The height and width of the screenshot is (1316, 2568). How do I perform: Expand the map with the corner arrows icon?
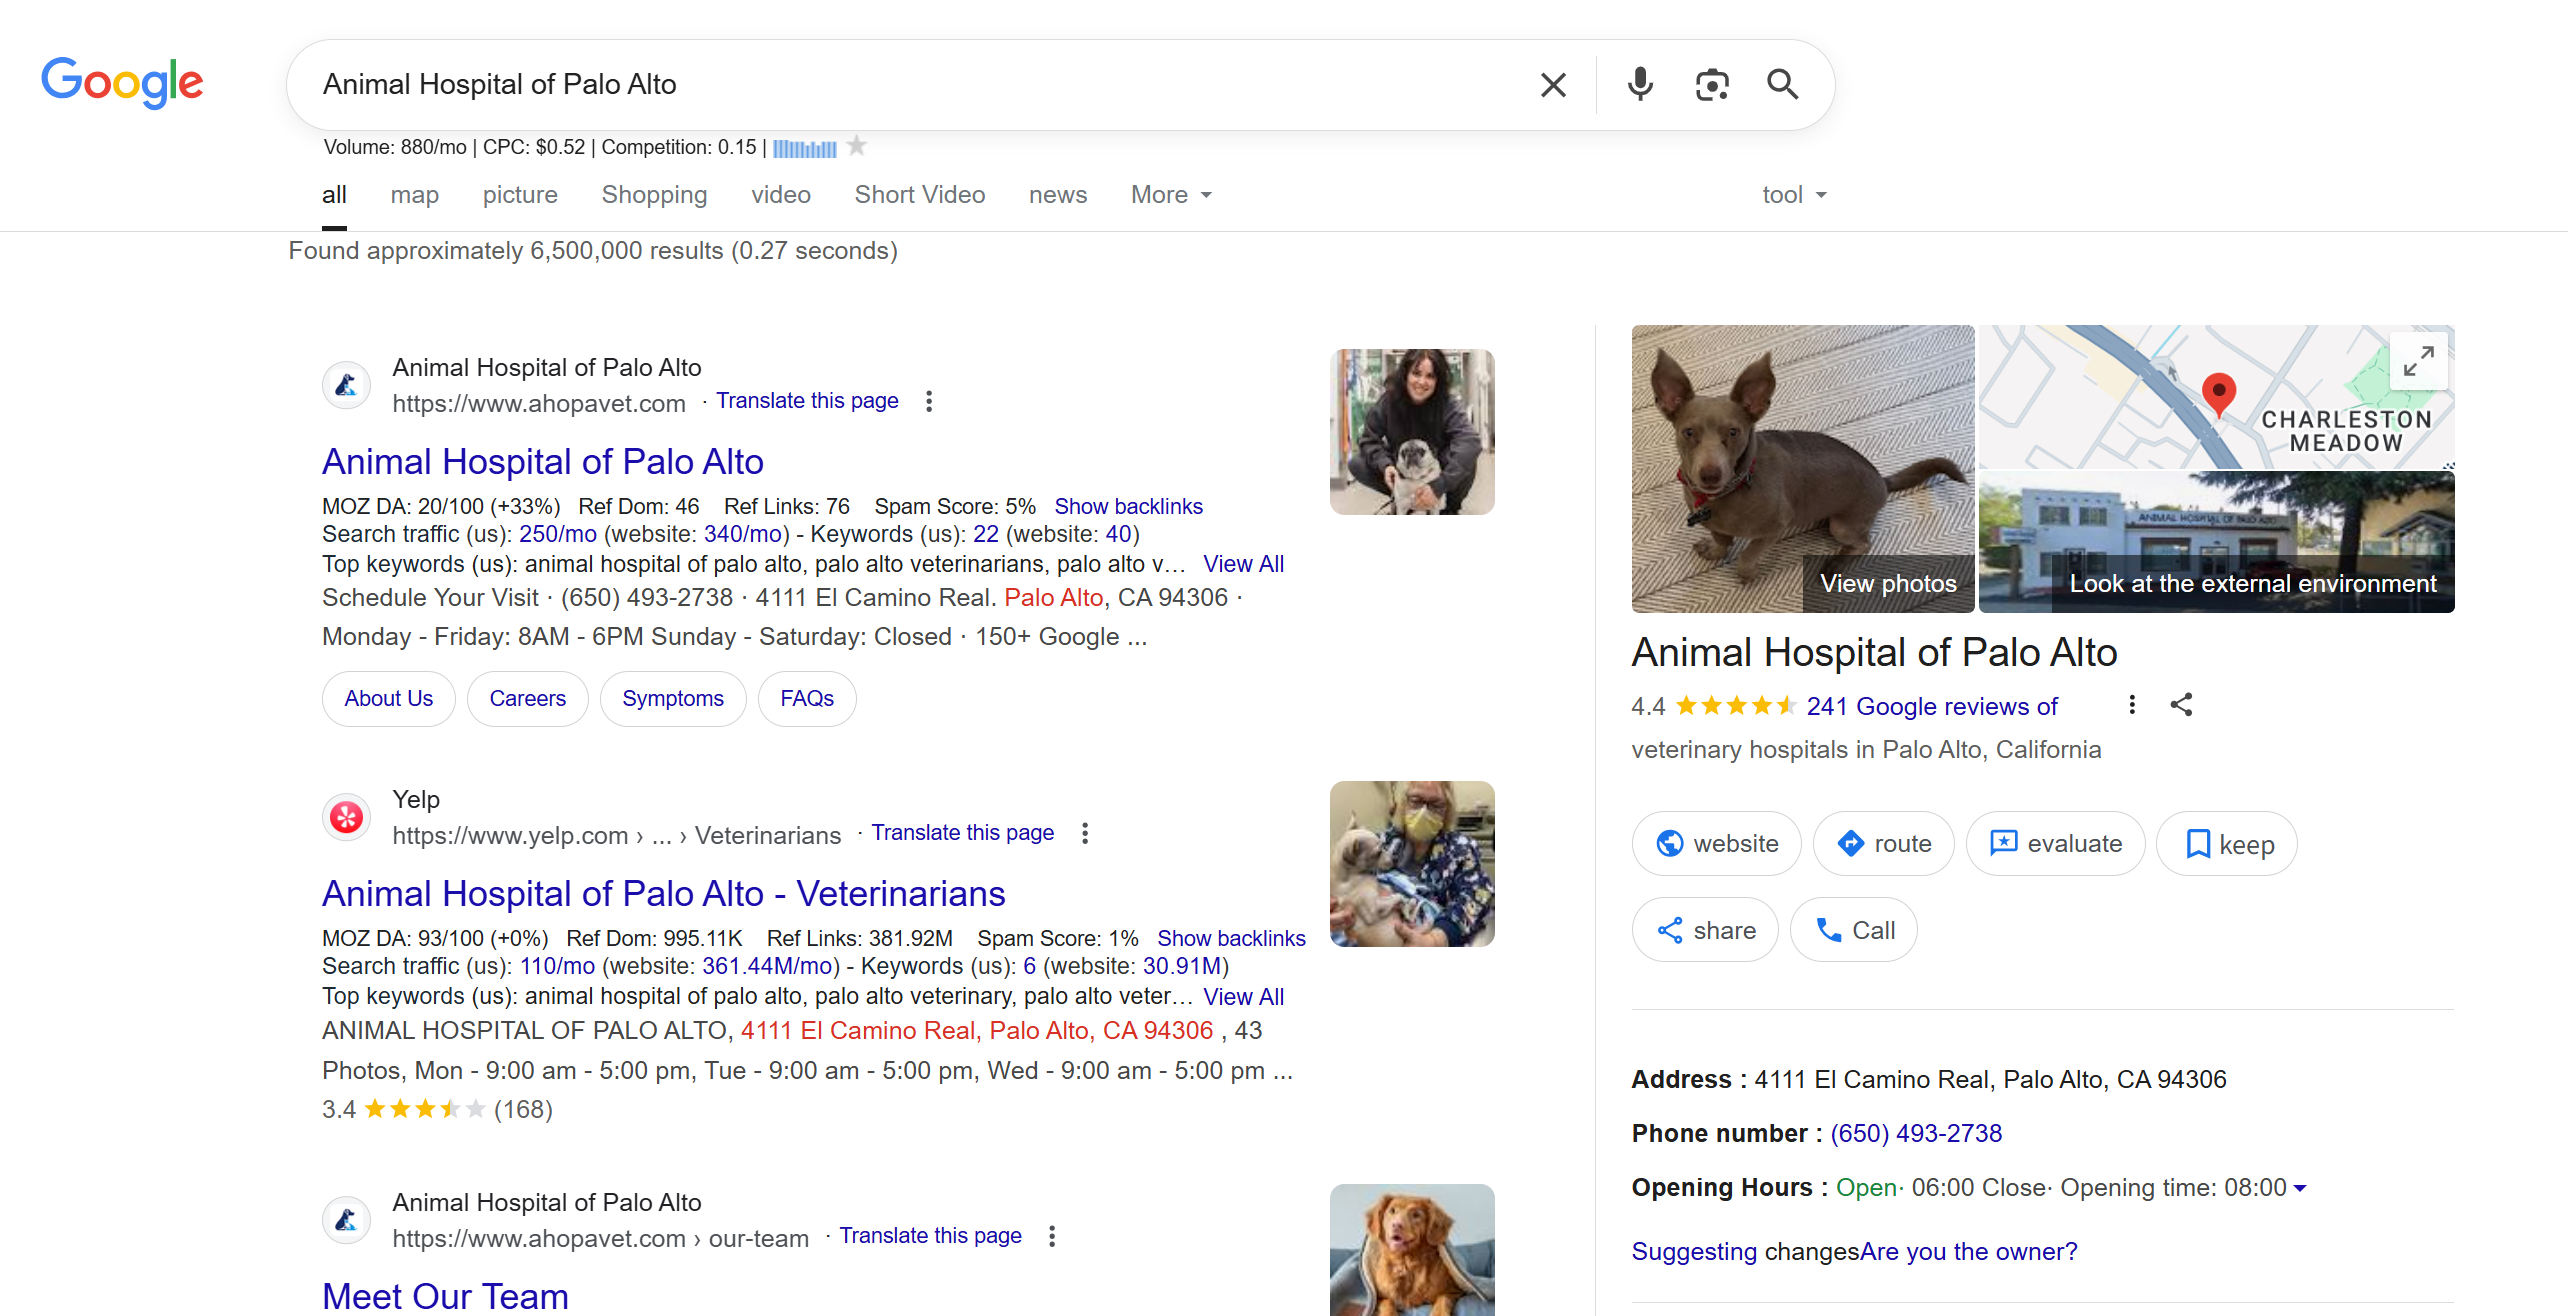click(x=2419, y=361)
